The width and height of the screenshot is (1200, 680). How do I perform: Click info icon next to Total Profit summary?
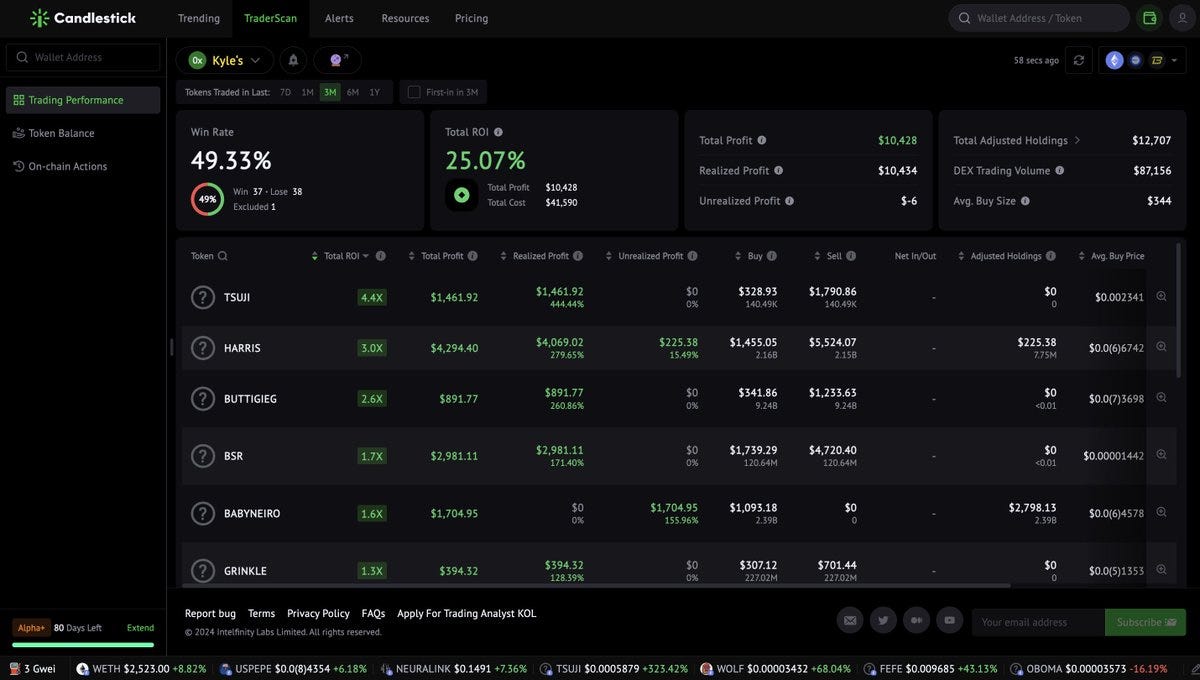(762, 141)
